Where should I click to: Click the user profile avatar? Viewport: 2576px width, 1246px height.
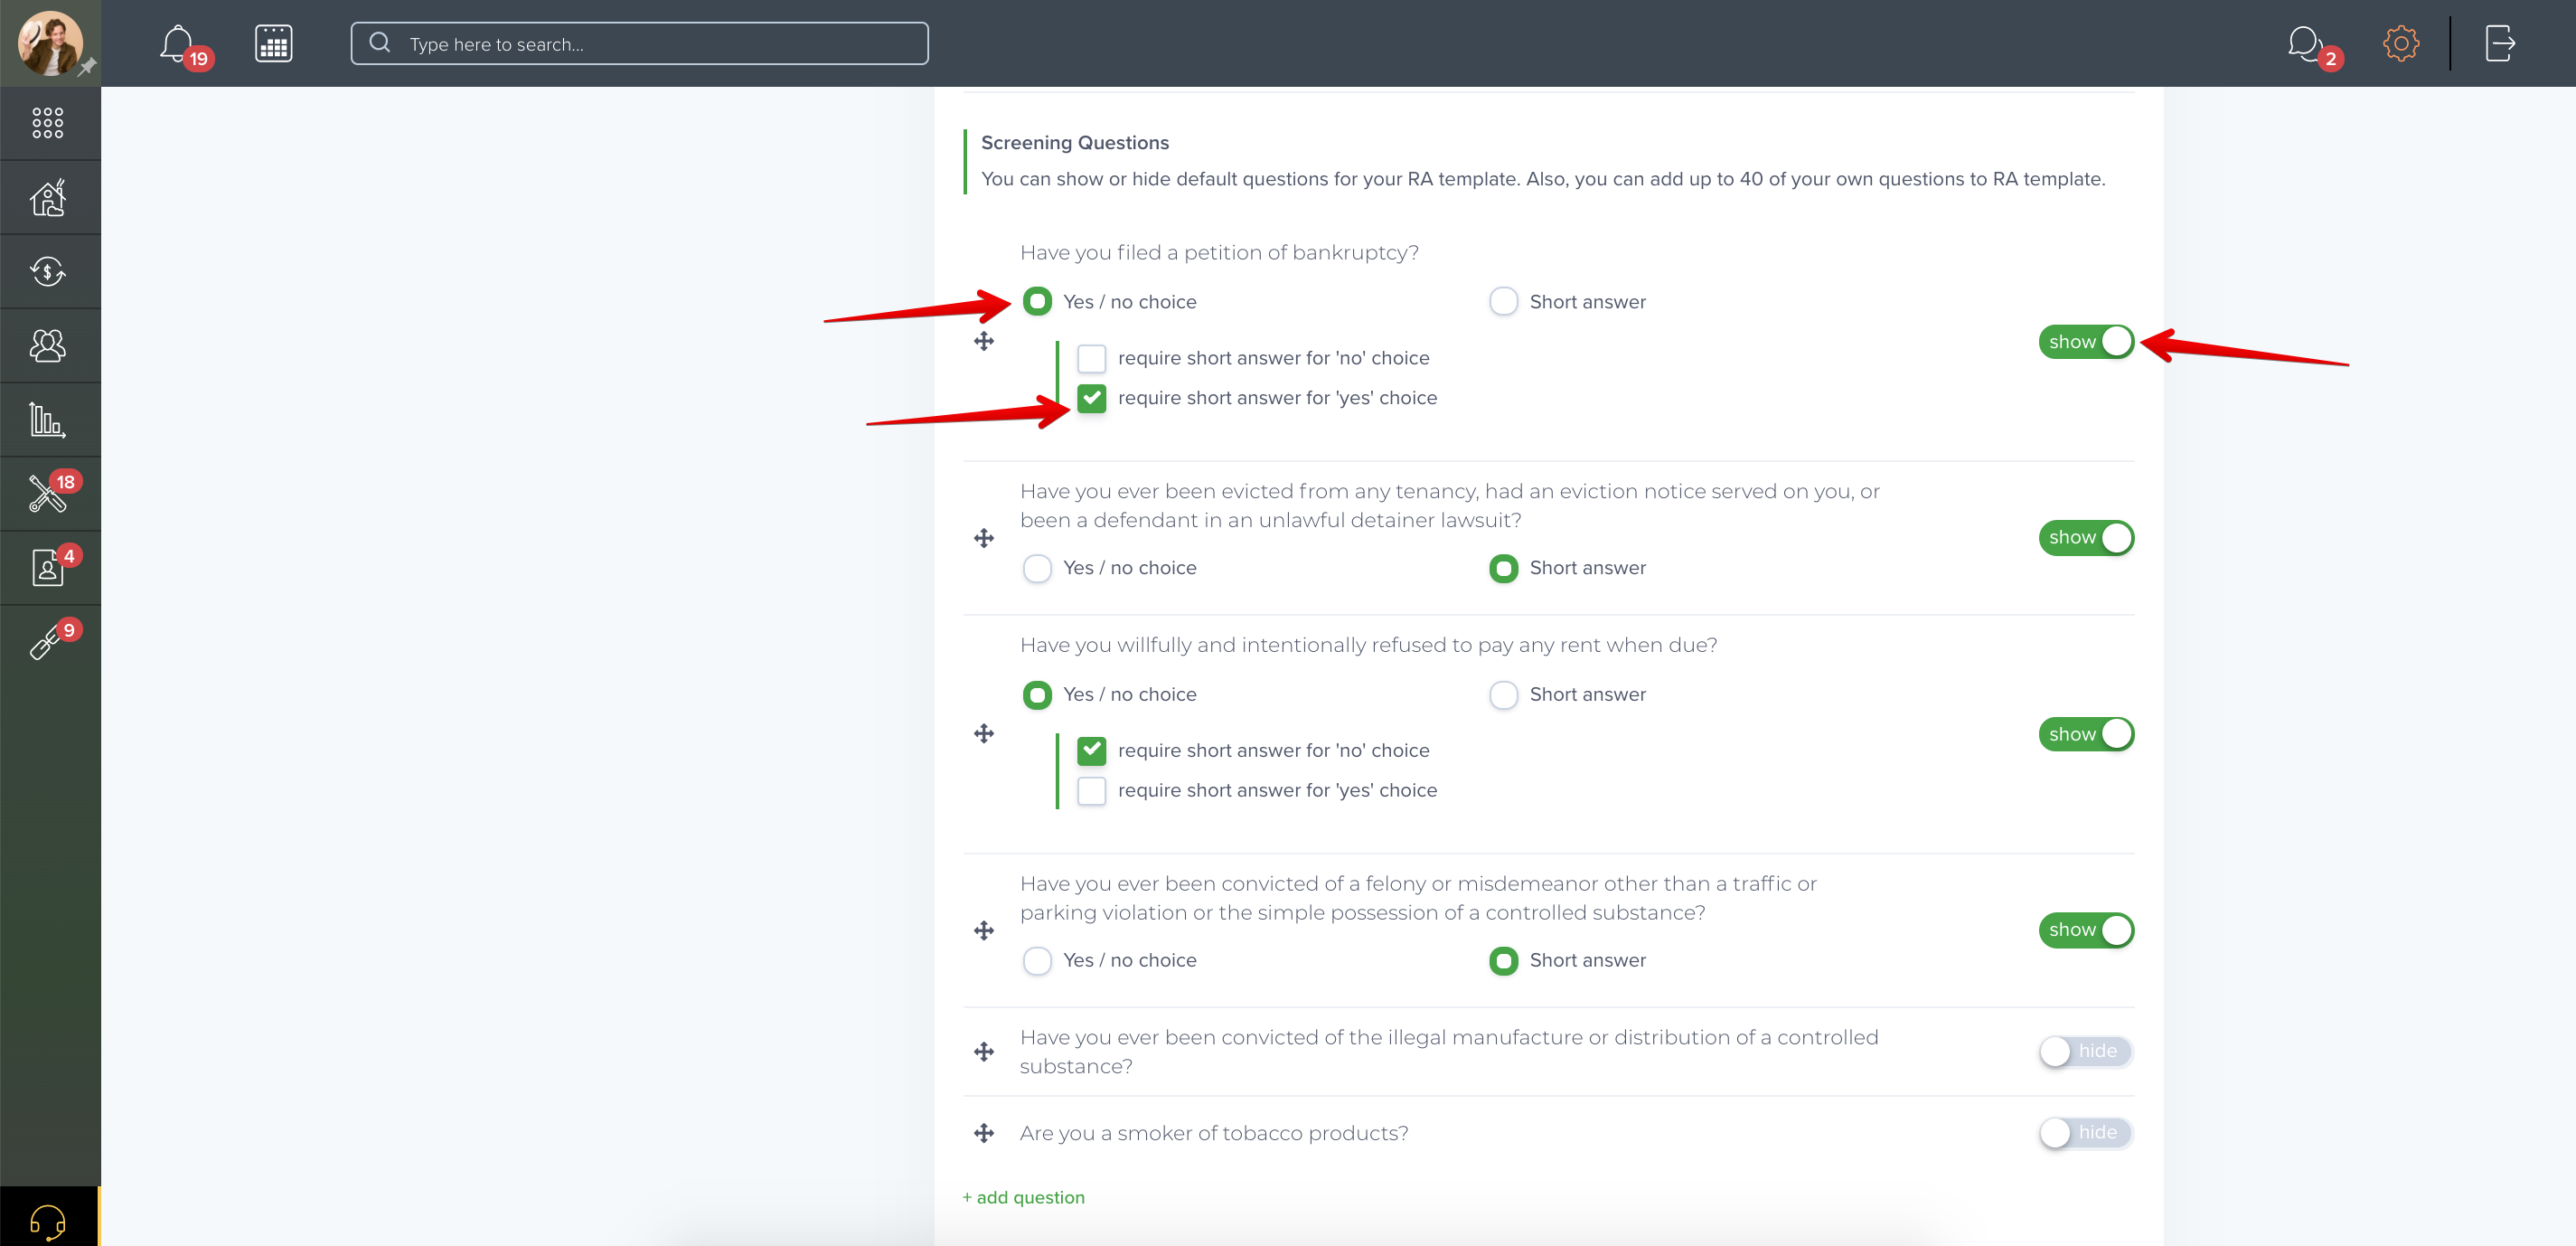tap(49, 43)
